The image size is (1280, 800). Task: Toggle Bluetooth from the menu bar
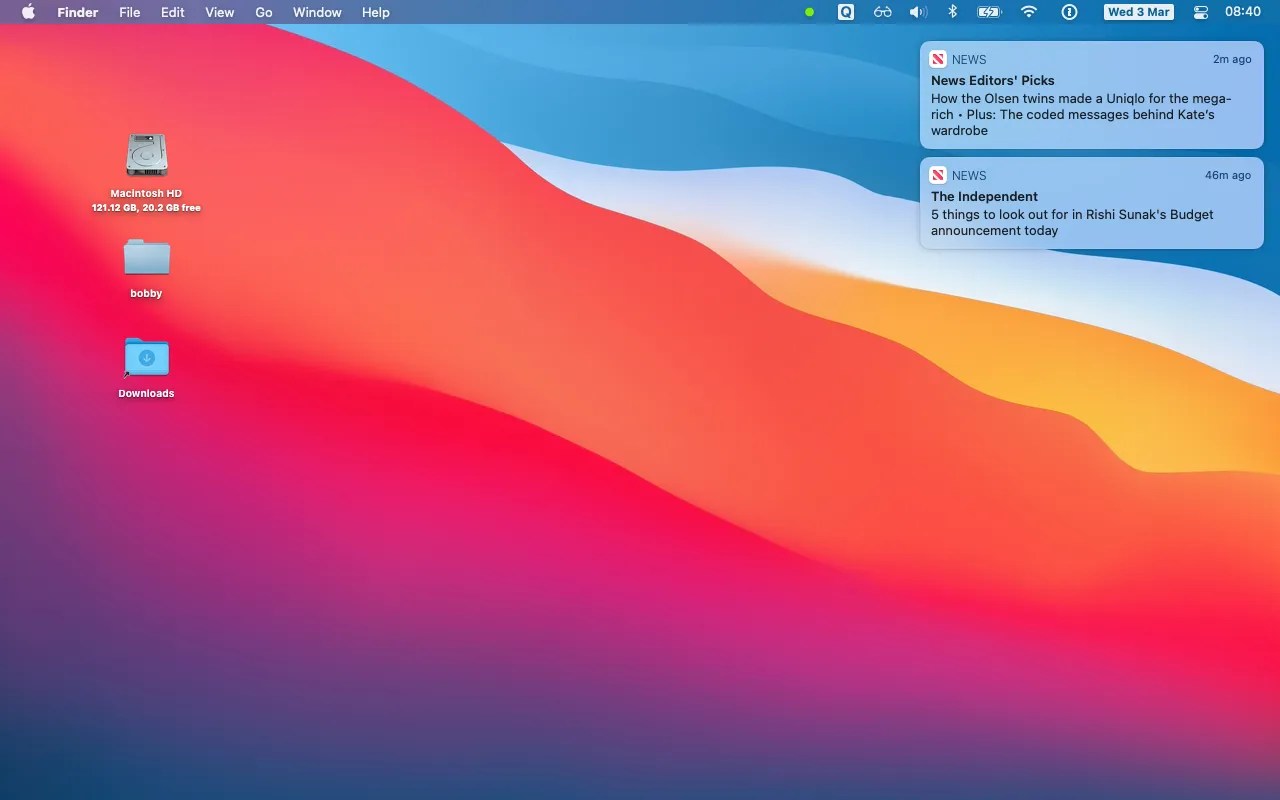click(952, 12)
